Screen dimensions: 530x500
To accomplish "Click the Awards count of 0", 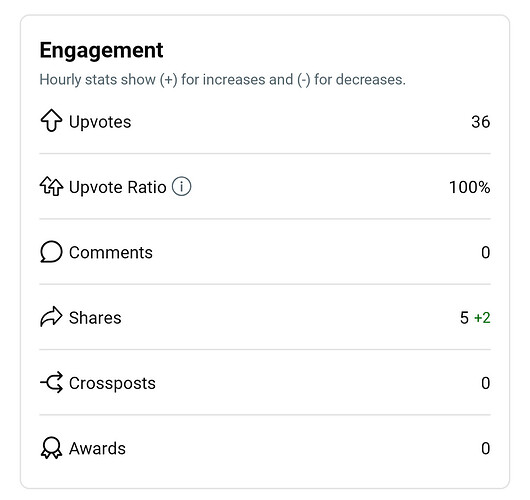I will coord(486,449).
